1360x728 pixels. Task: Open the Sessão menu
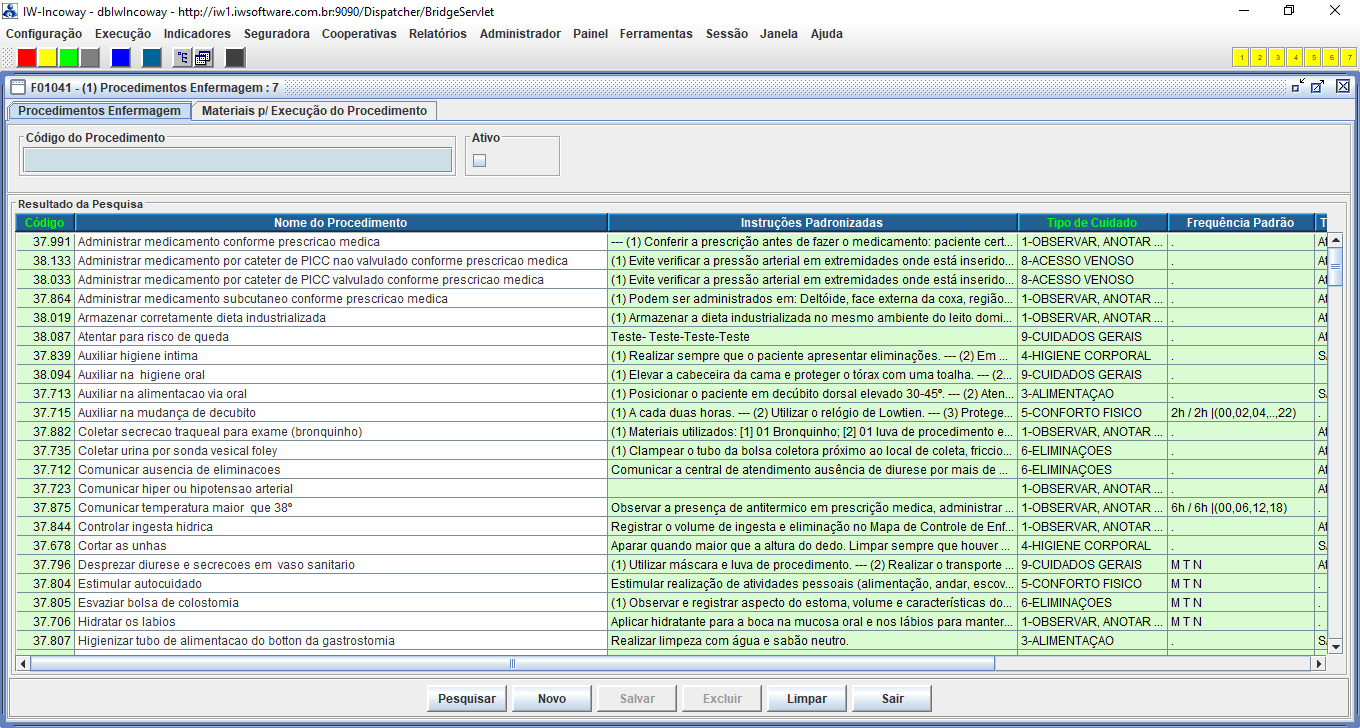coord(726,33)
